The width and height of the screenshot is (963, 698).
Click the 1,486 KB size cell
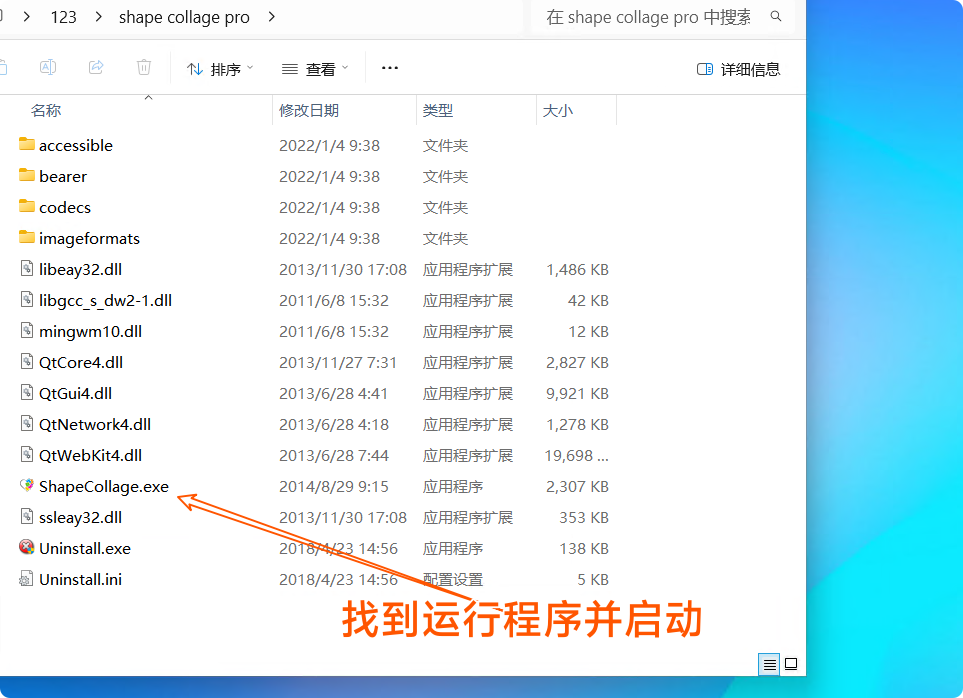coord(577,270)
